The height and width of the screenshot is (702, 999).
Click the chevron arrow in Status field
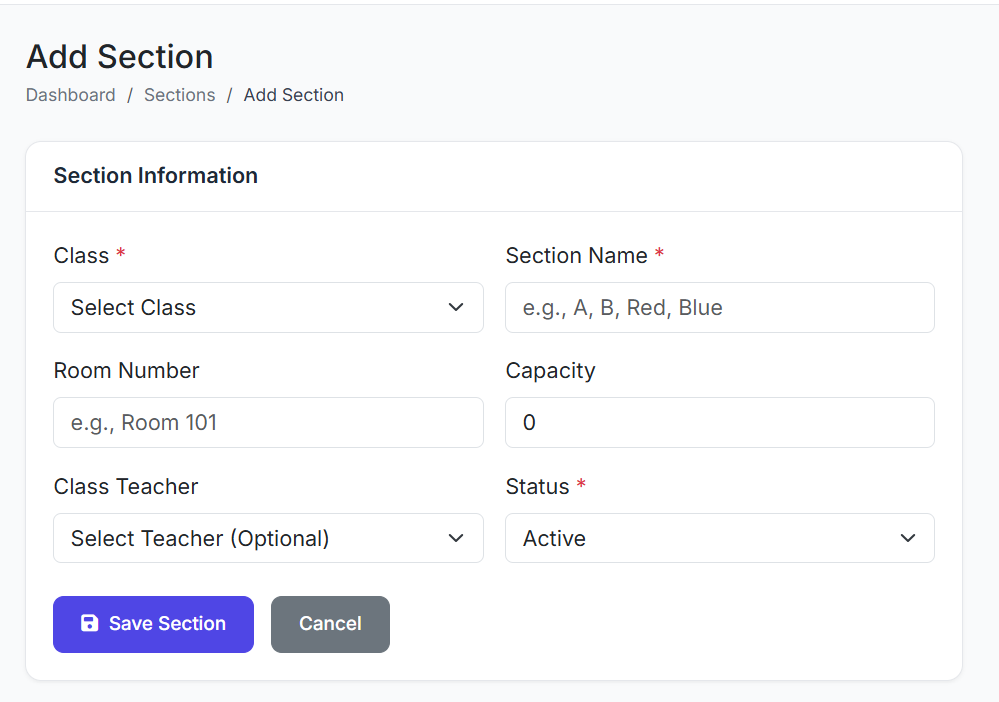pos(908,538)
